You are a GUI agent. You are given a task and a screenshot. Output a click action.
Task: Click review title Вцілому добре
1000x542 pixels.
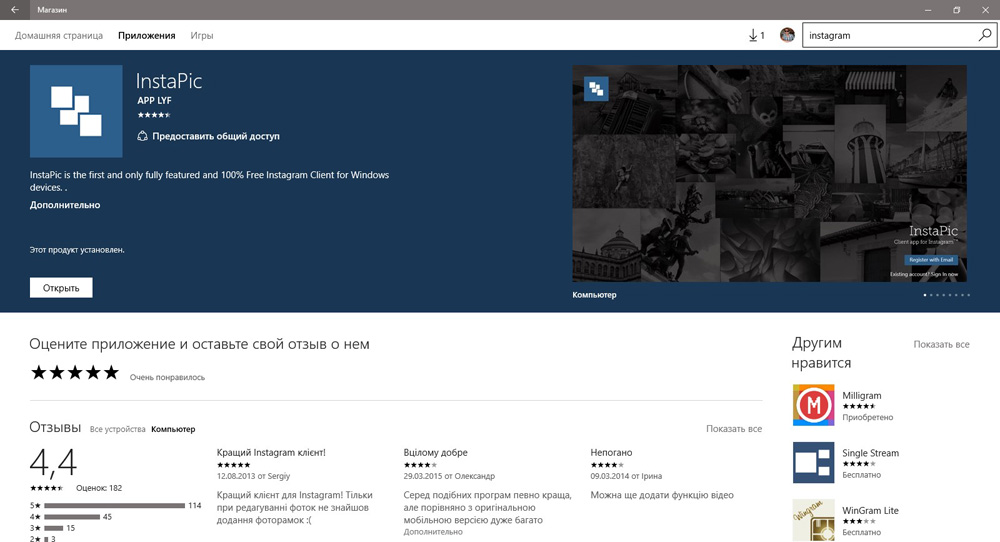point(436,452)
